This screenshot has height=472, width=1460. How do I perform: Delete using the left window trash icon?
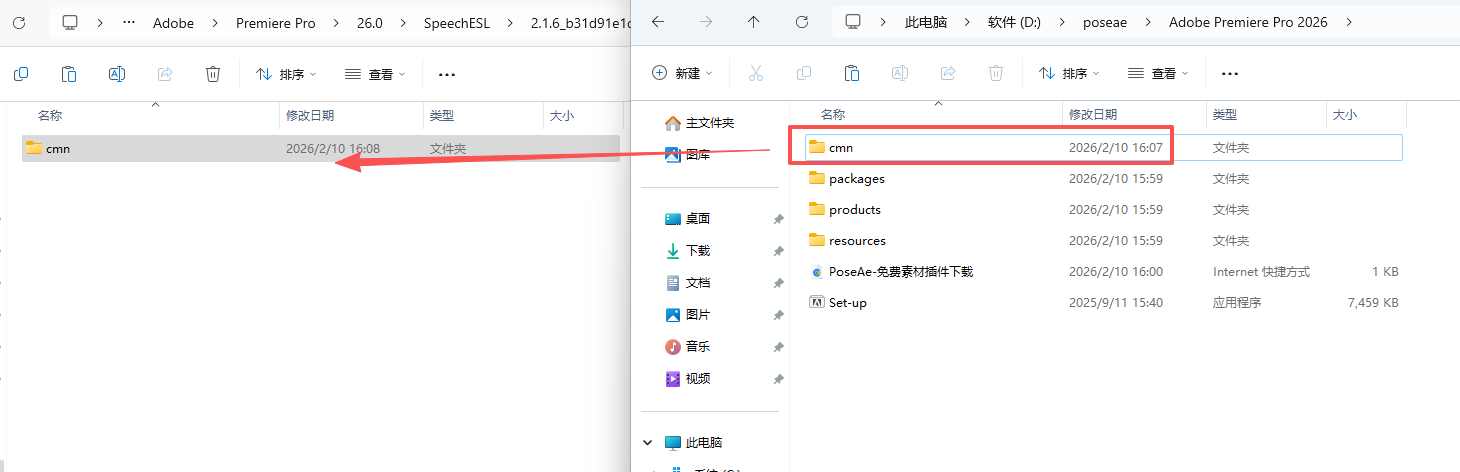213,74
